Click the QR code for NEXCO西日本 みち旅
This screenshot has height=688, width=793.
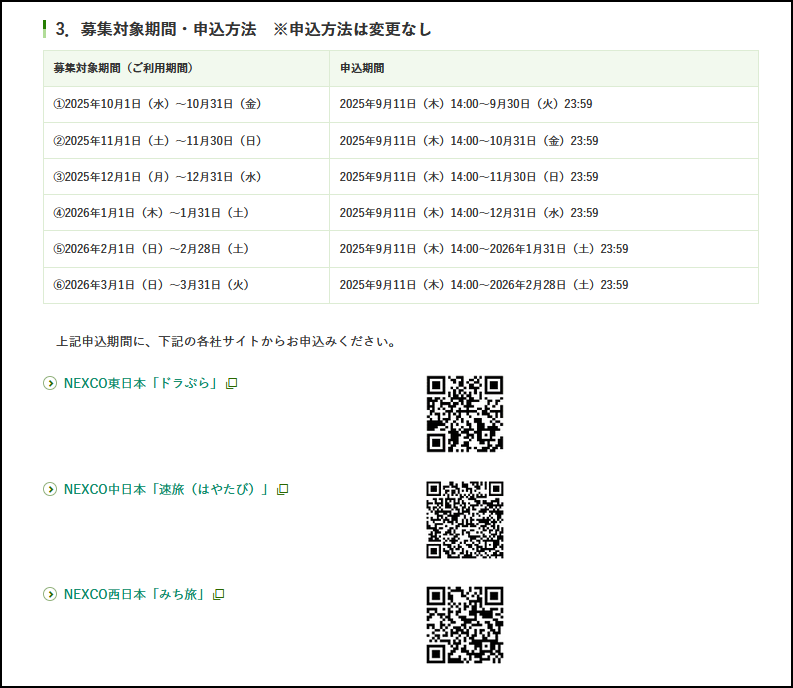(x=465, y=625)
